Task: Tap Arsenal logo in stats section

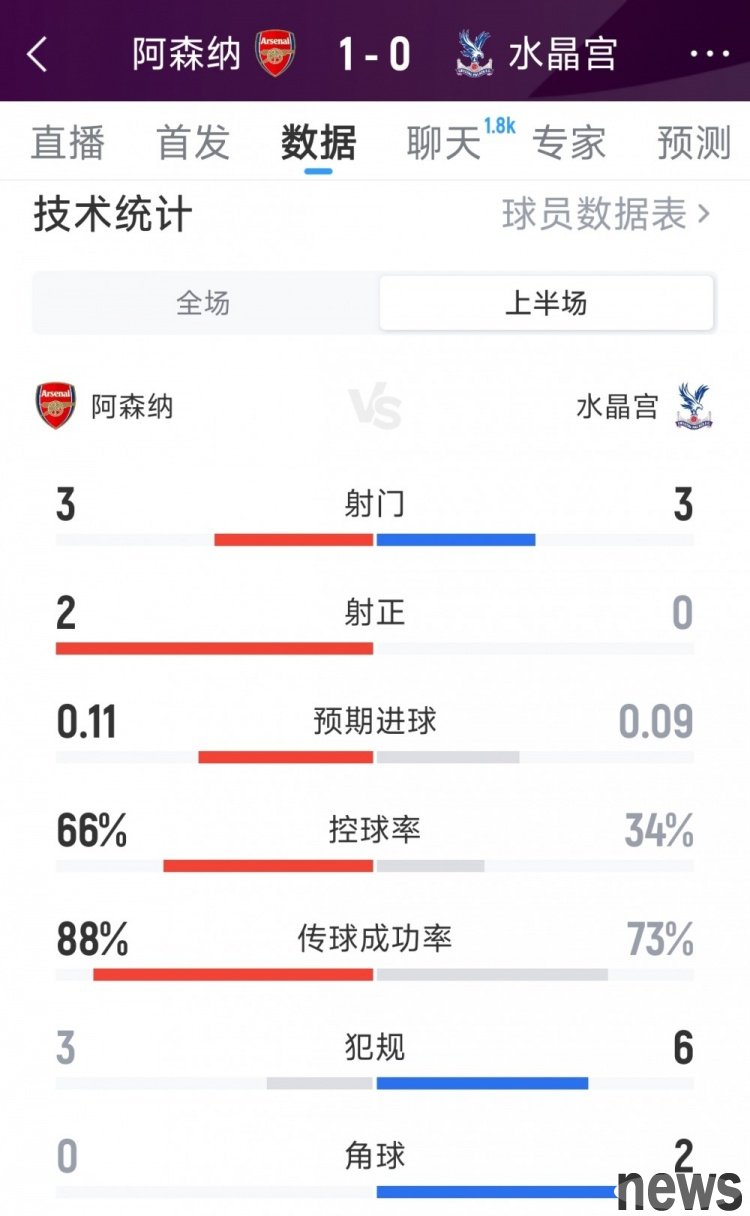Action: (x=56, y=406)
